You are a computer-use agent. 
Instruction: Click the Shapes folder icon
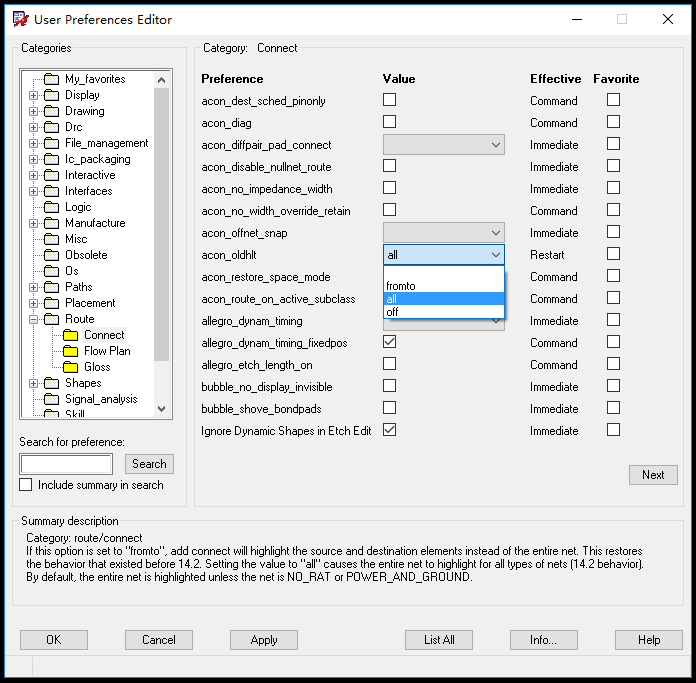pos(51,383)
